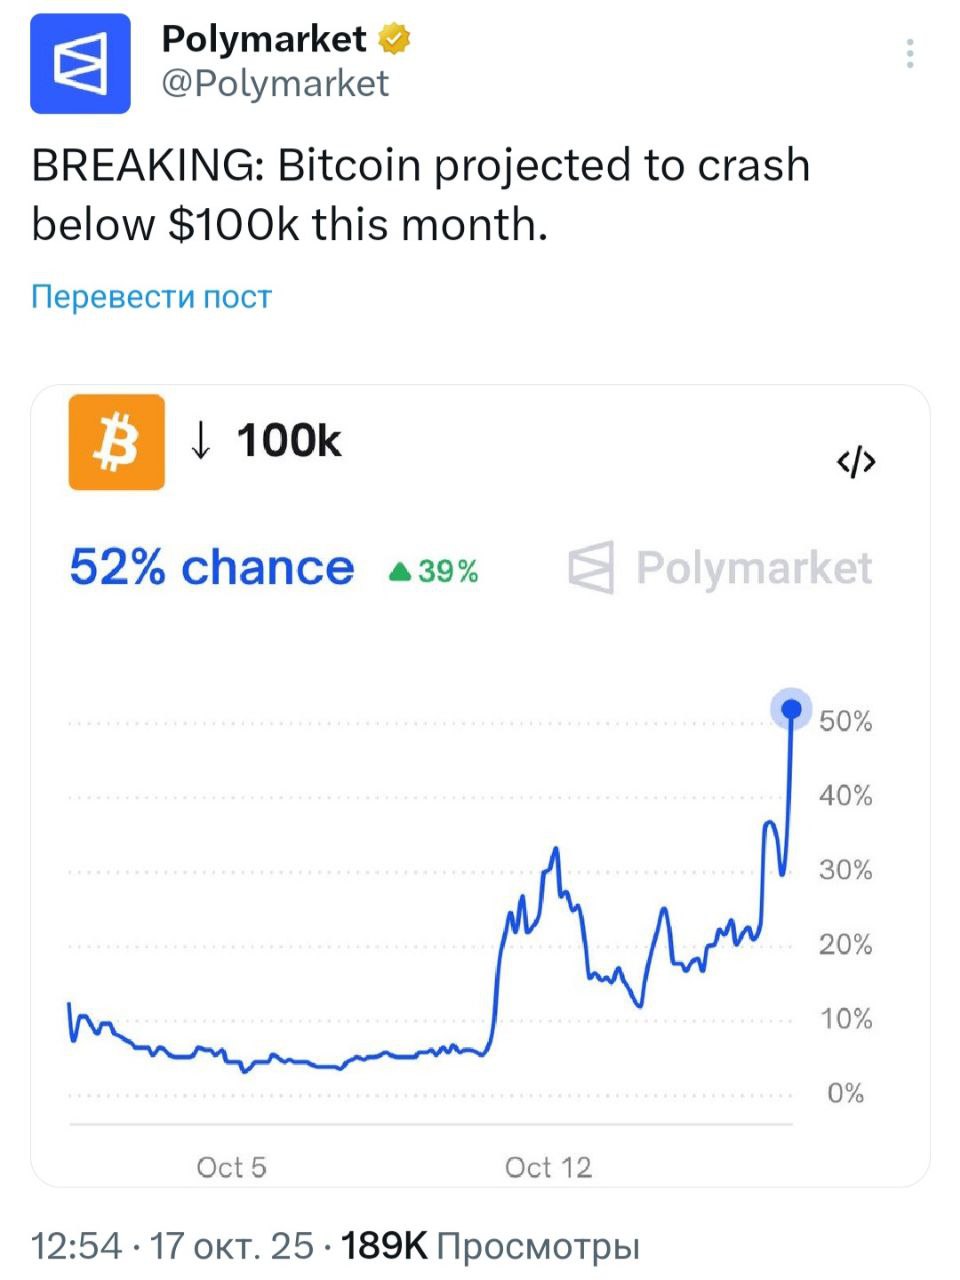Click the green up triangle indicator
The width and height of the screenshot is (960, 1280).
tap(400, 571)
